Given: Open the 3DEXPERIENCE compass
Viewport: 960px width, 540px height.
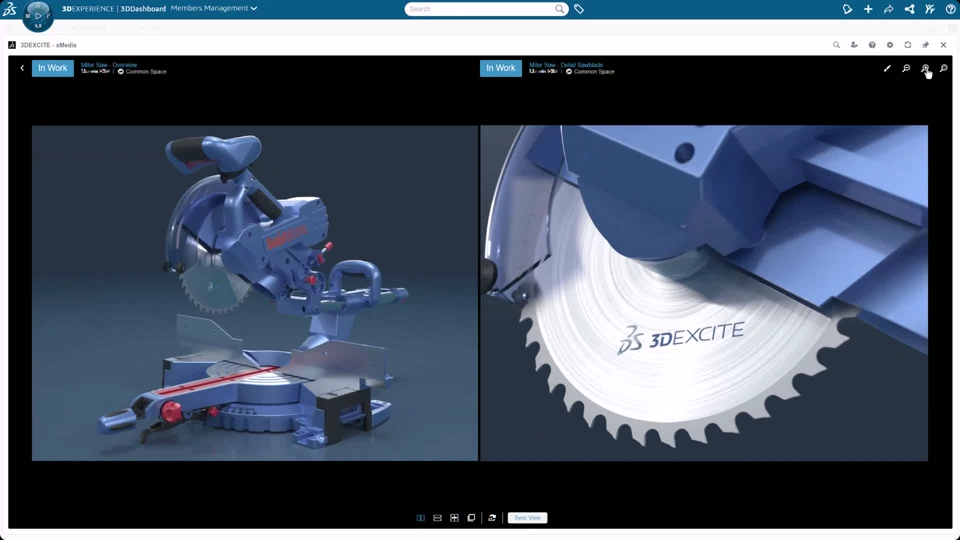Looking at the screenshot, I should [37, 15].
